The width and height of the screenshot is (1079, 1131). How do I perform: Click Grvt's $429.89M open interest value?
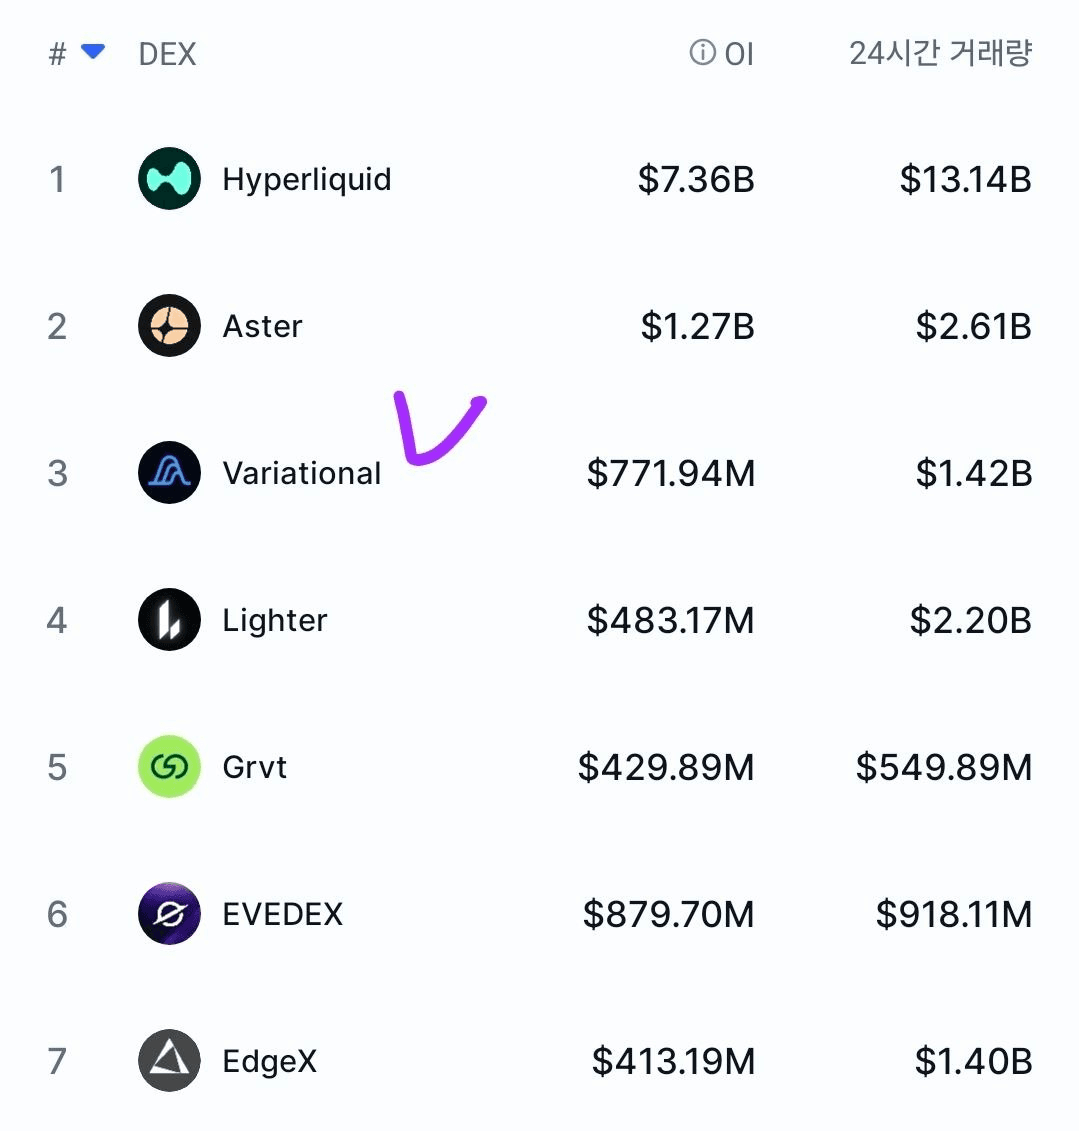pos(666,767)
